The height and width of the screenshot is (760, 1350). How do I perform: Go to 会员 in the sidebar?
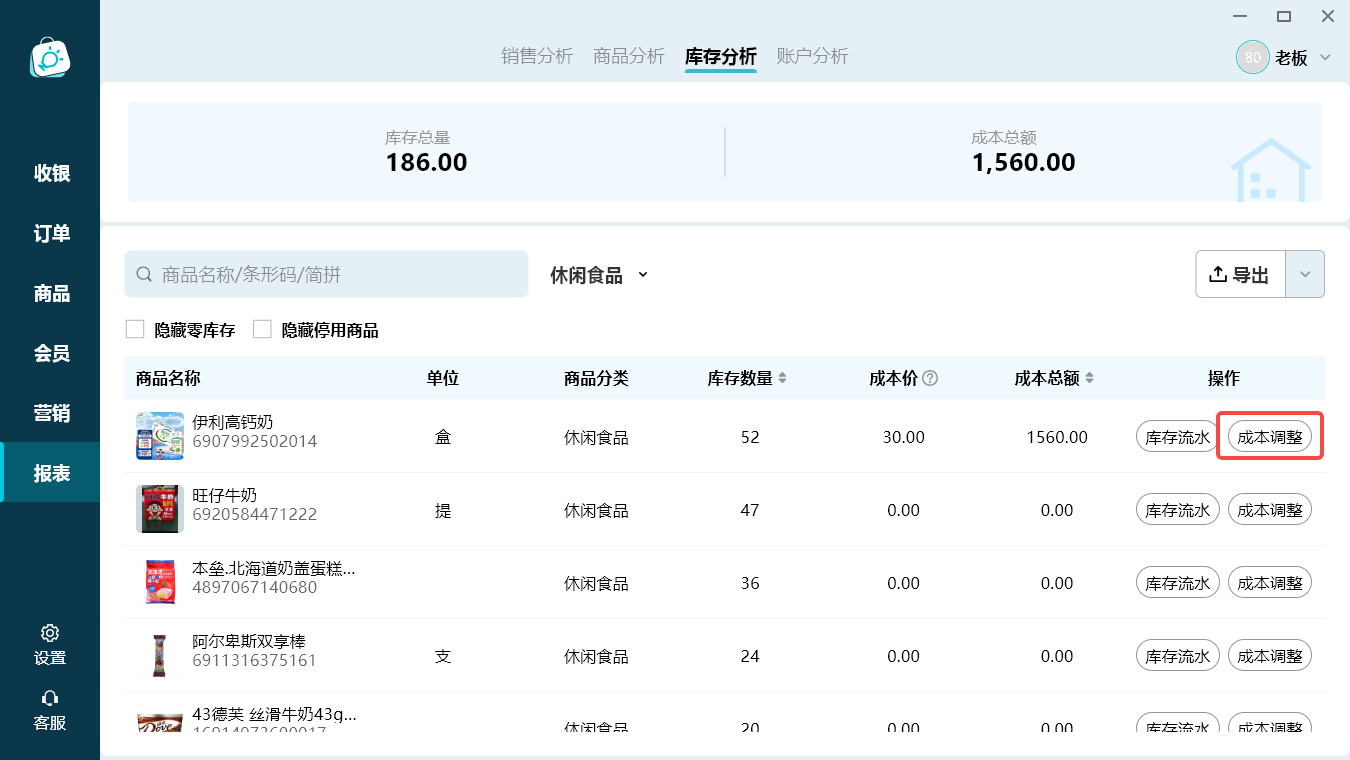tap(50, 353)
